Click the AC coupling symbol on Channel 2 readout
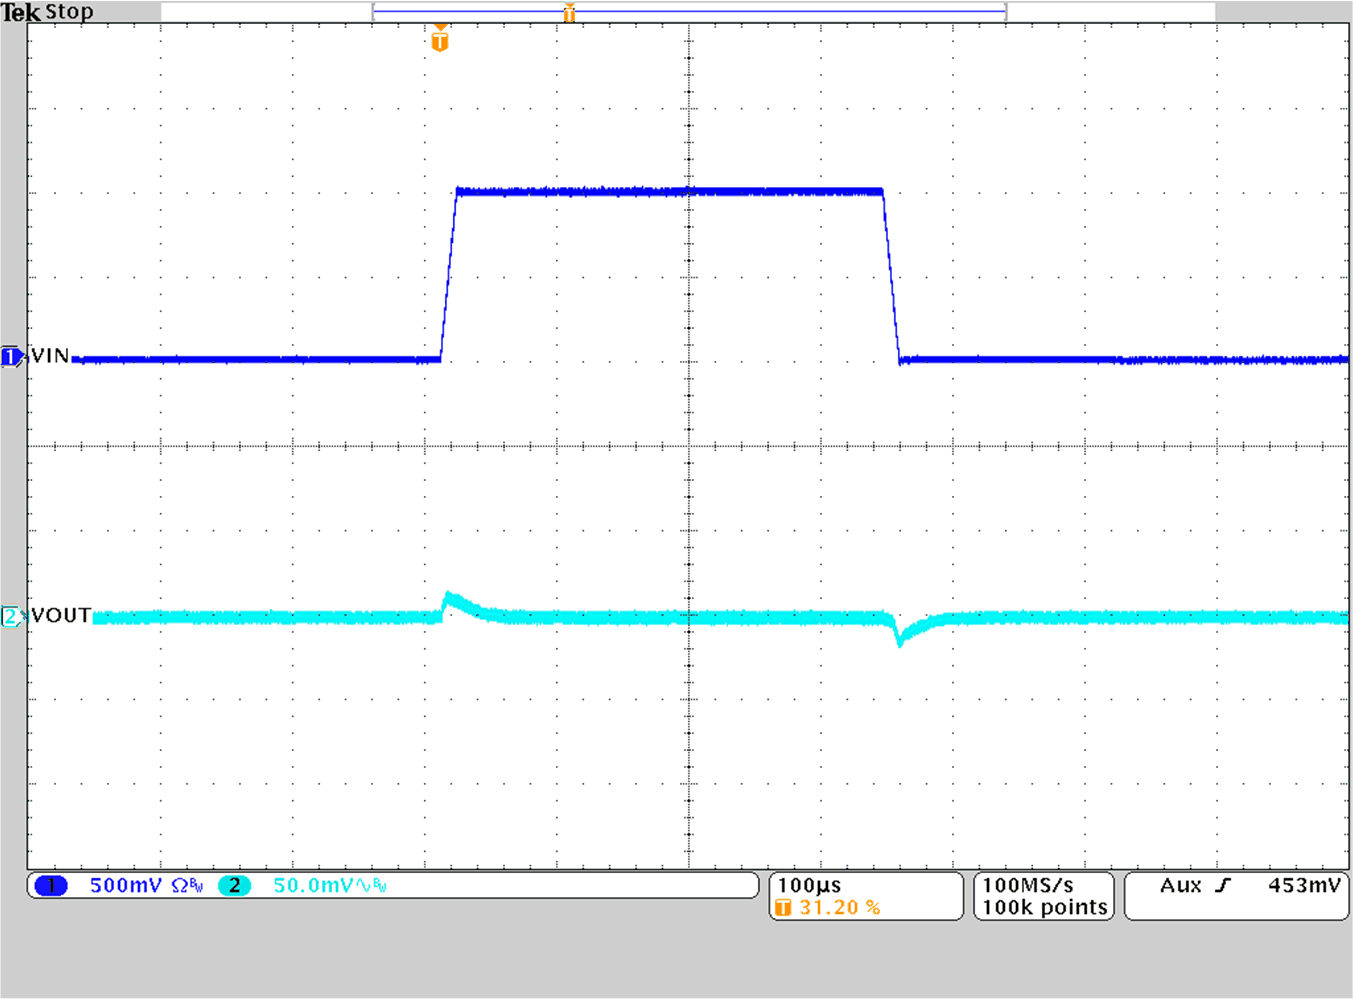 [362, 884]
